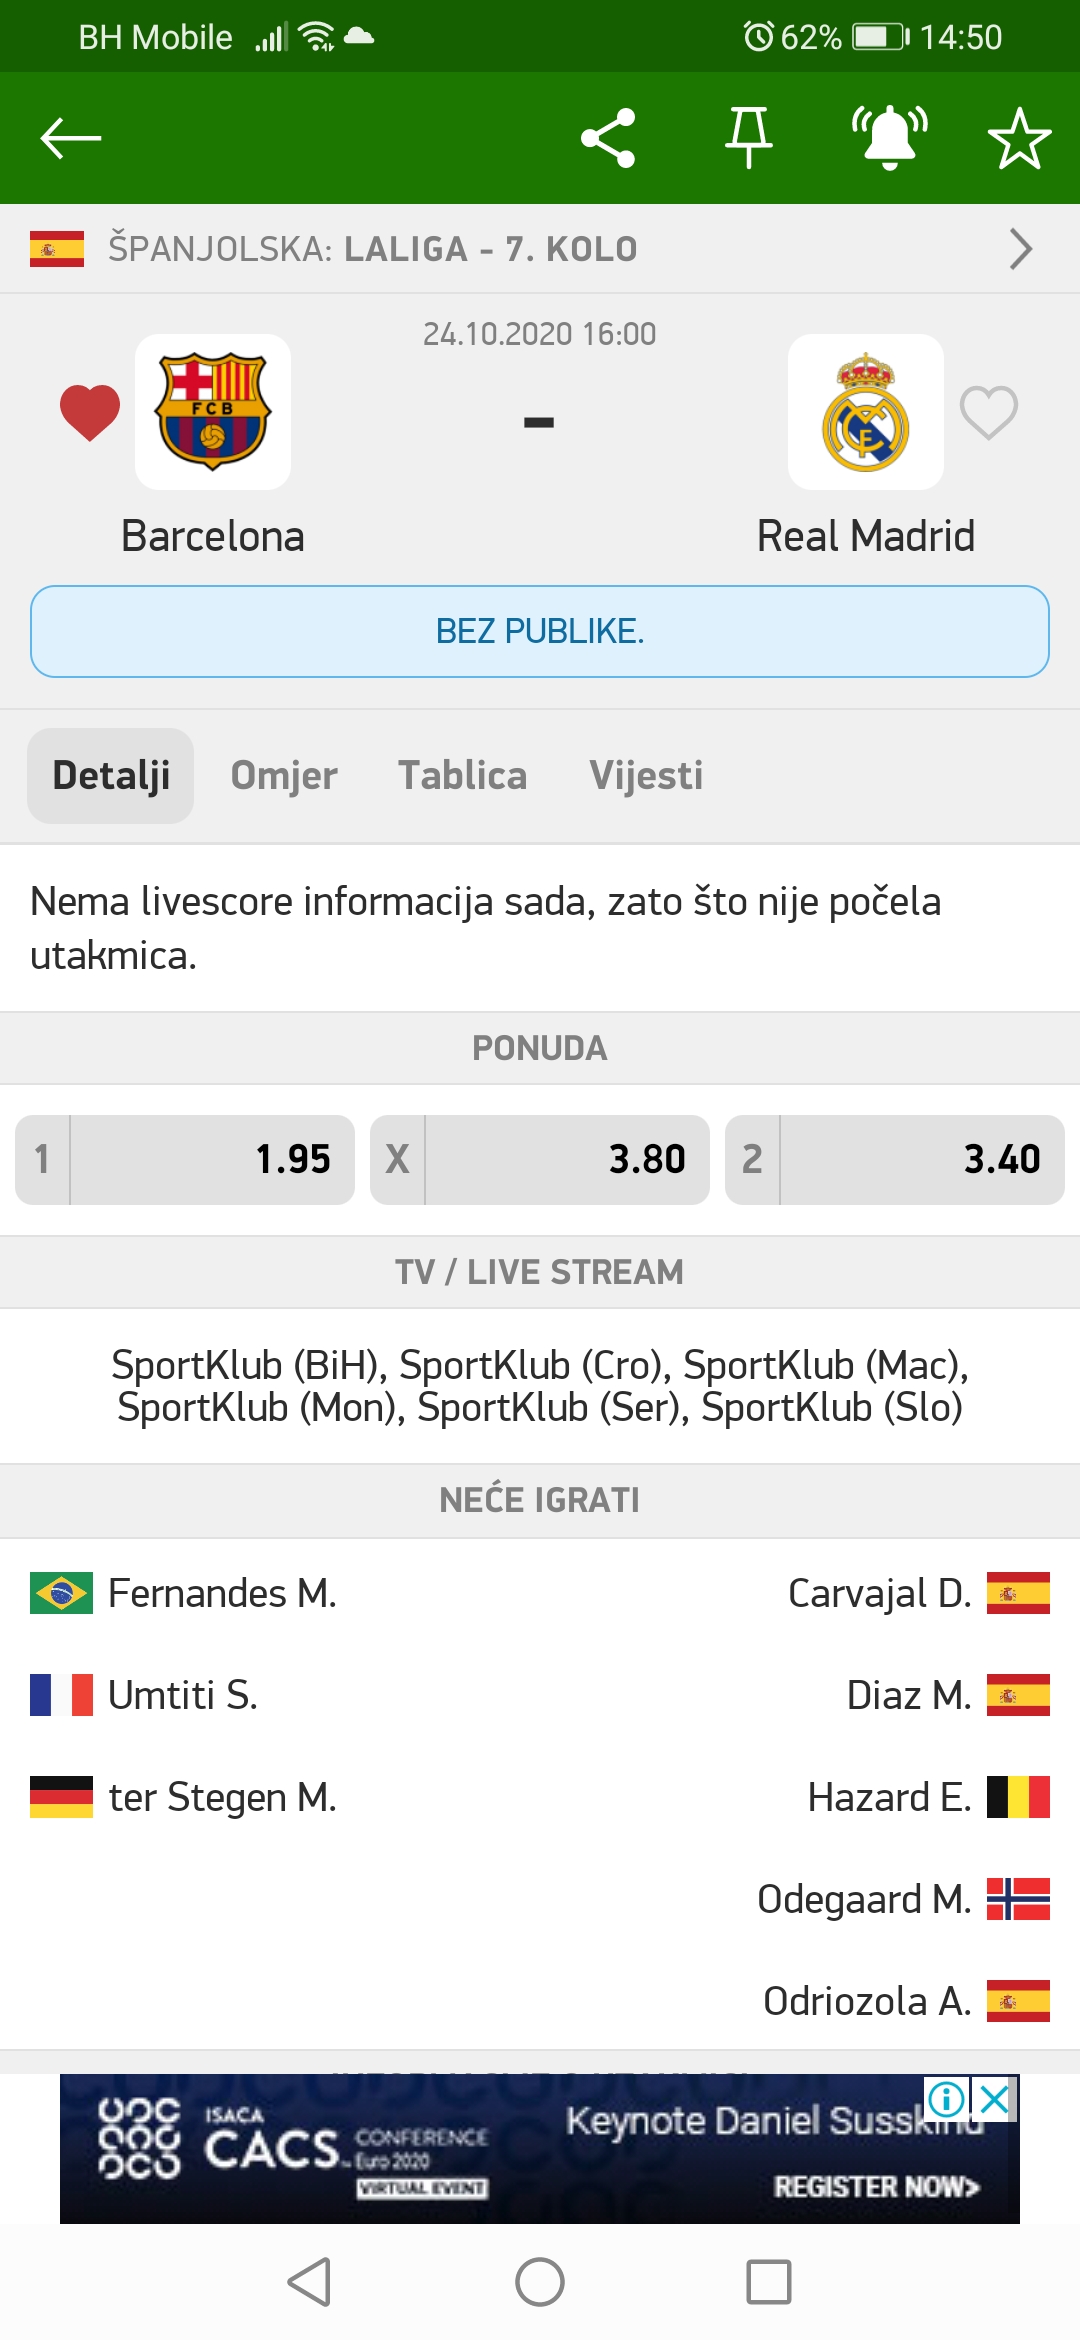Viewport: 1080px width, 2340px height.
Task: Switch to the Tablica tab
Action: point(463,776)
